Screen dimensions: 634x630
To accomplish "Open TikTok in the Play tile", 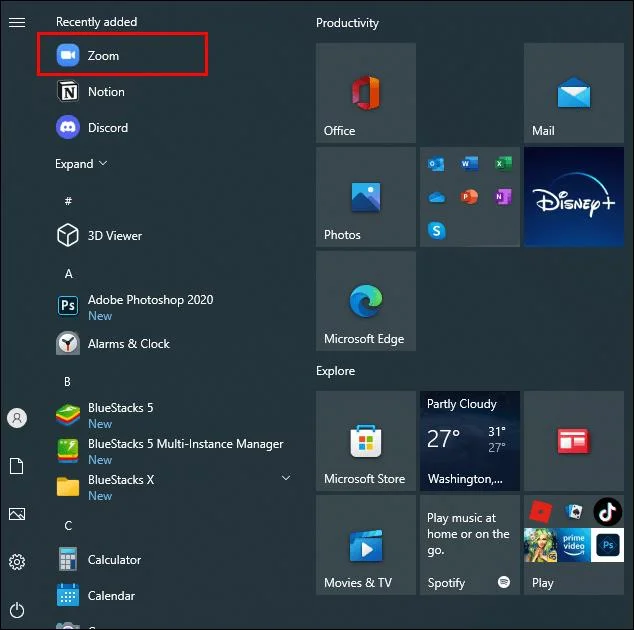I will point(607,512).
